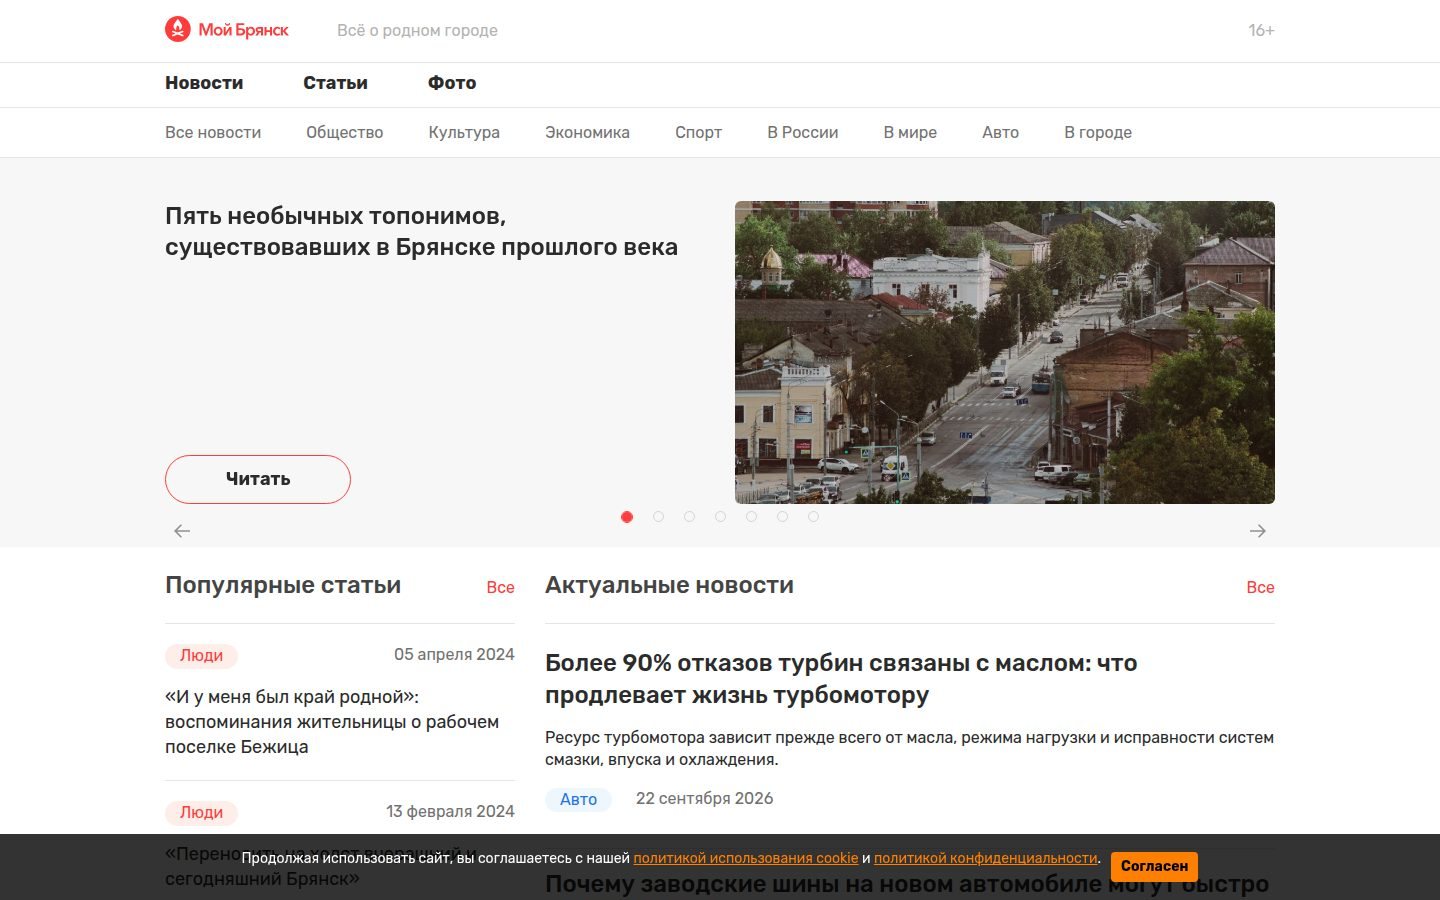The image size is (1440, 900).
Task: Click the Всё о родном городе tagline
Action: [x=417, y=31]
